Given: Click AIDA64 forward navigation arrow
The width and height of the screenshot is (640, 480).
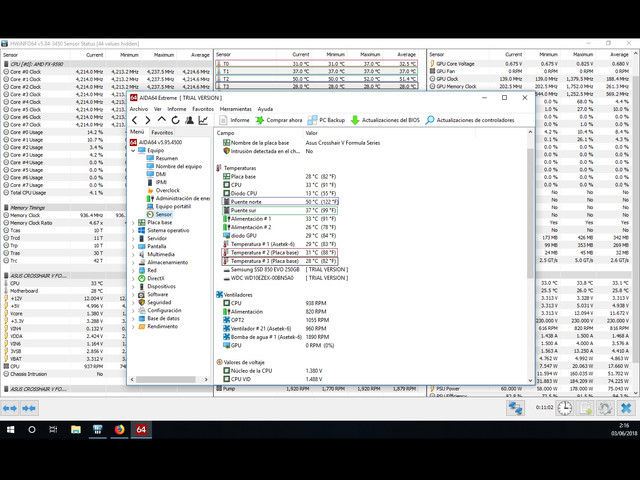Looking at the screenshot, I should pyautogui.click(x=148, y=120).
